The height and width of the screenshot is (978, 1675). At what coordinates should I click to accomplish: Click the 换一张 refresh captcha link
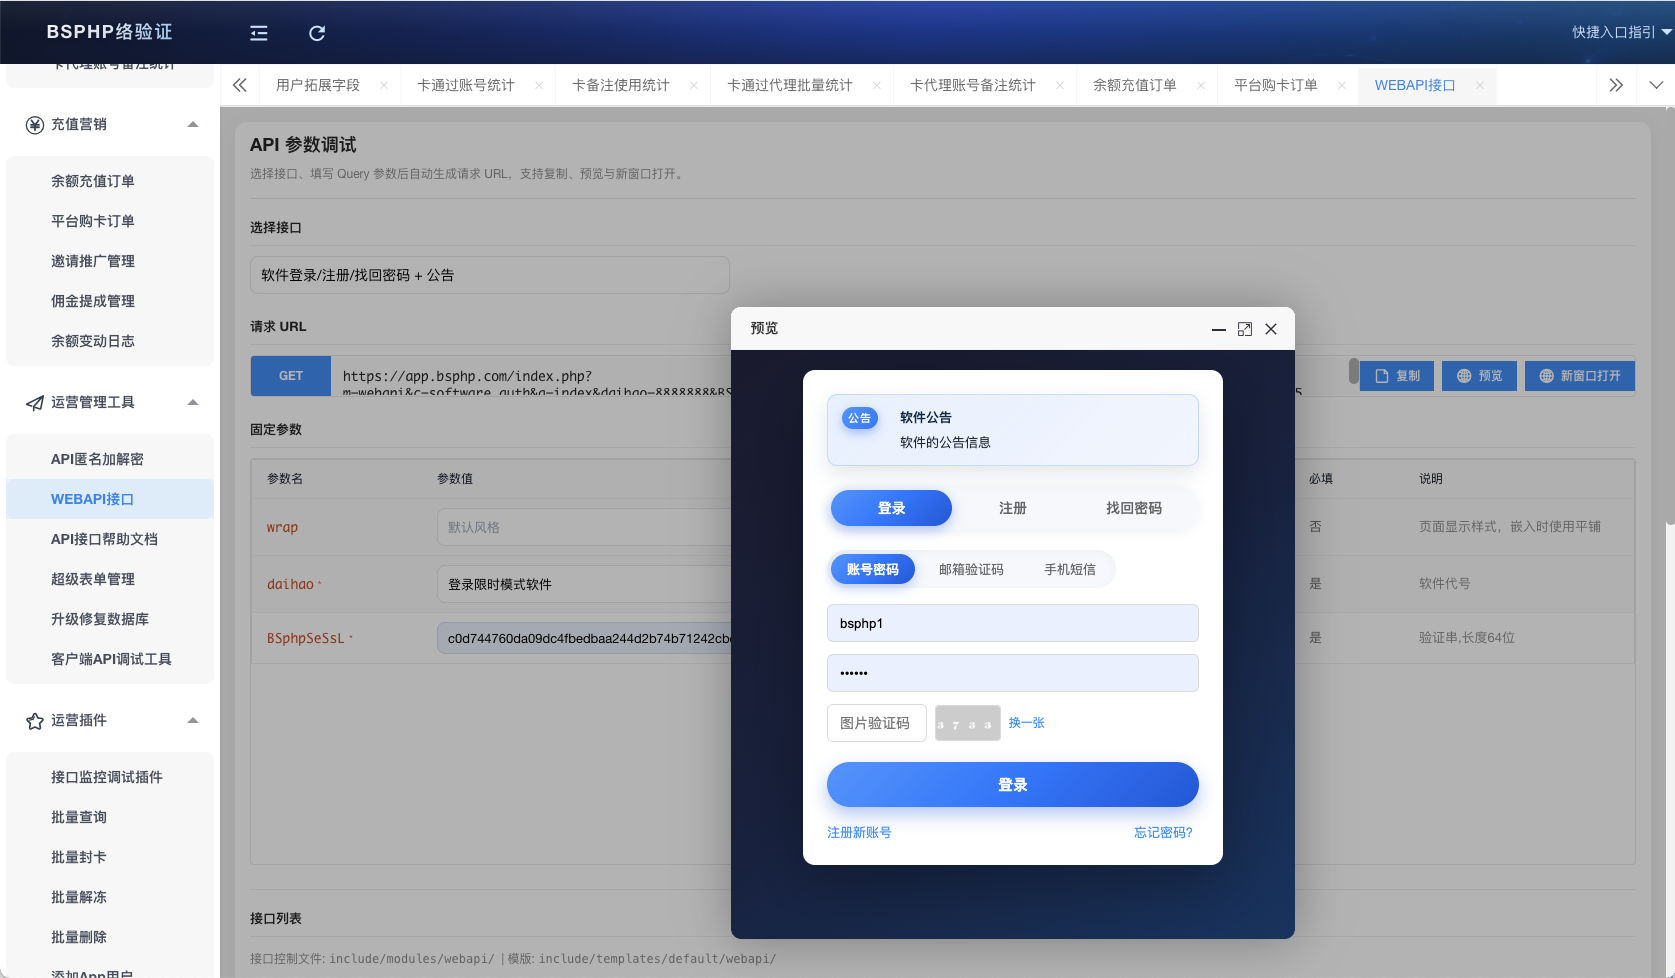point(1027,723)
